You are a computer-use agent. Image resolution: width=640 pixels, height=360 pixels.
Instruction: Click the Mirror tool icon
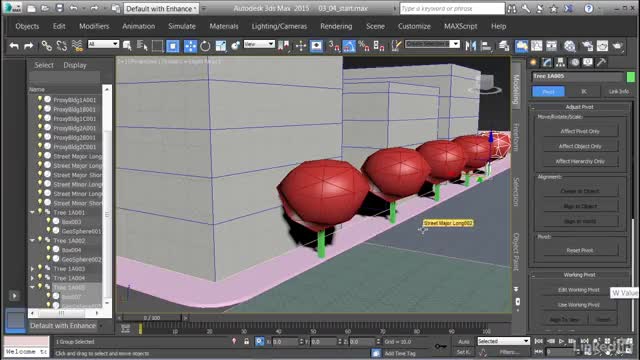click(471, 46)
